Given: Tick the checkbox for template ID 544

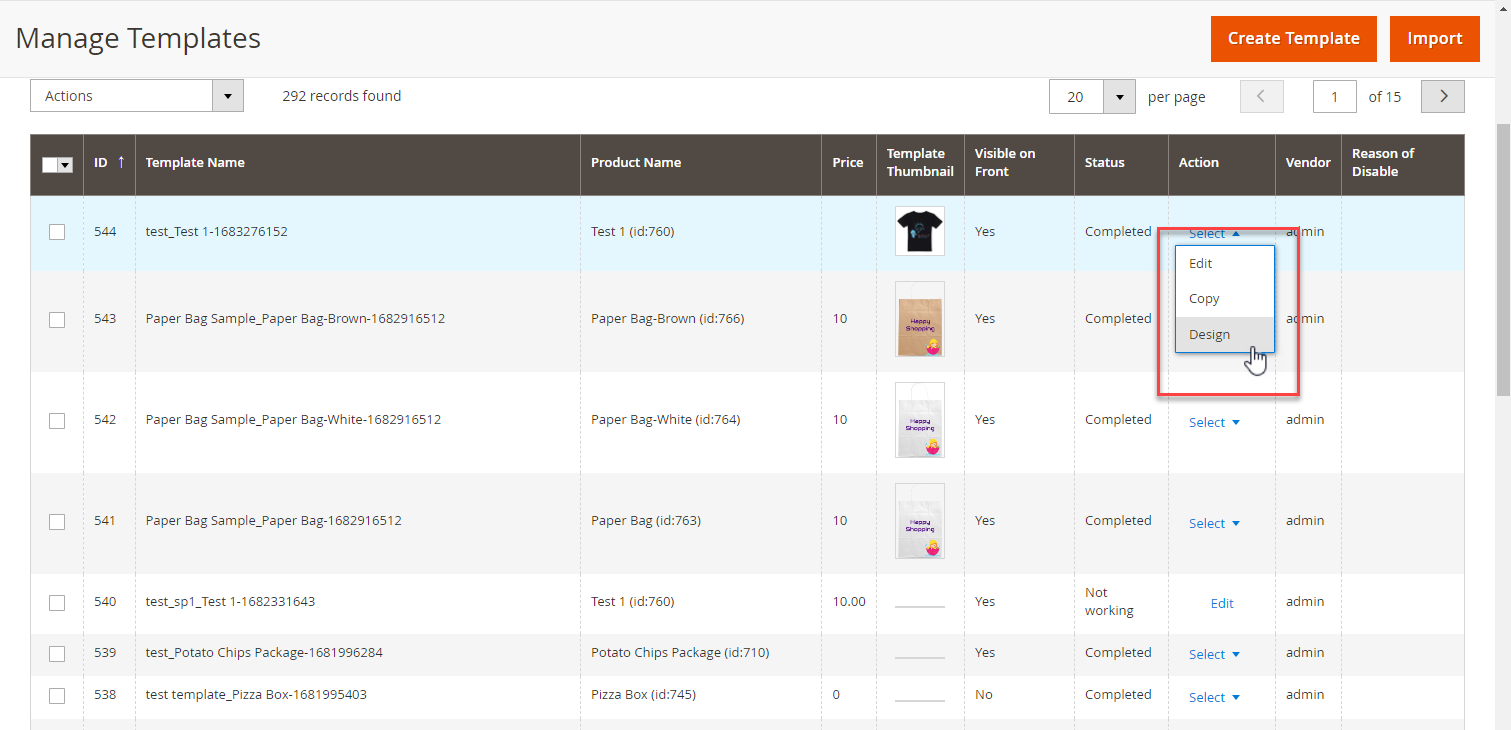Looking at the screenshot, I should (x=57, y=232).
